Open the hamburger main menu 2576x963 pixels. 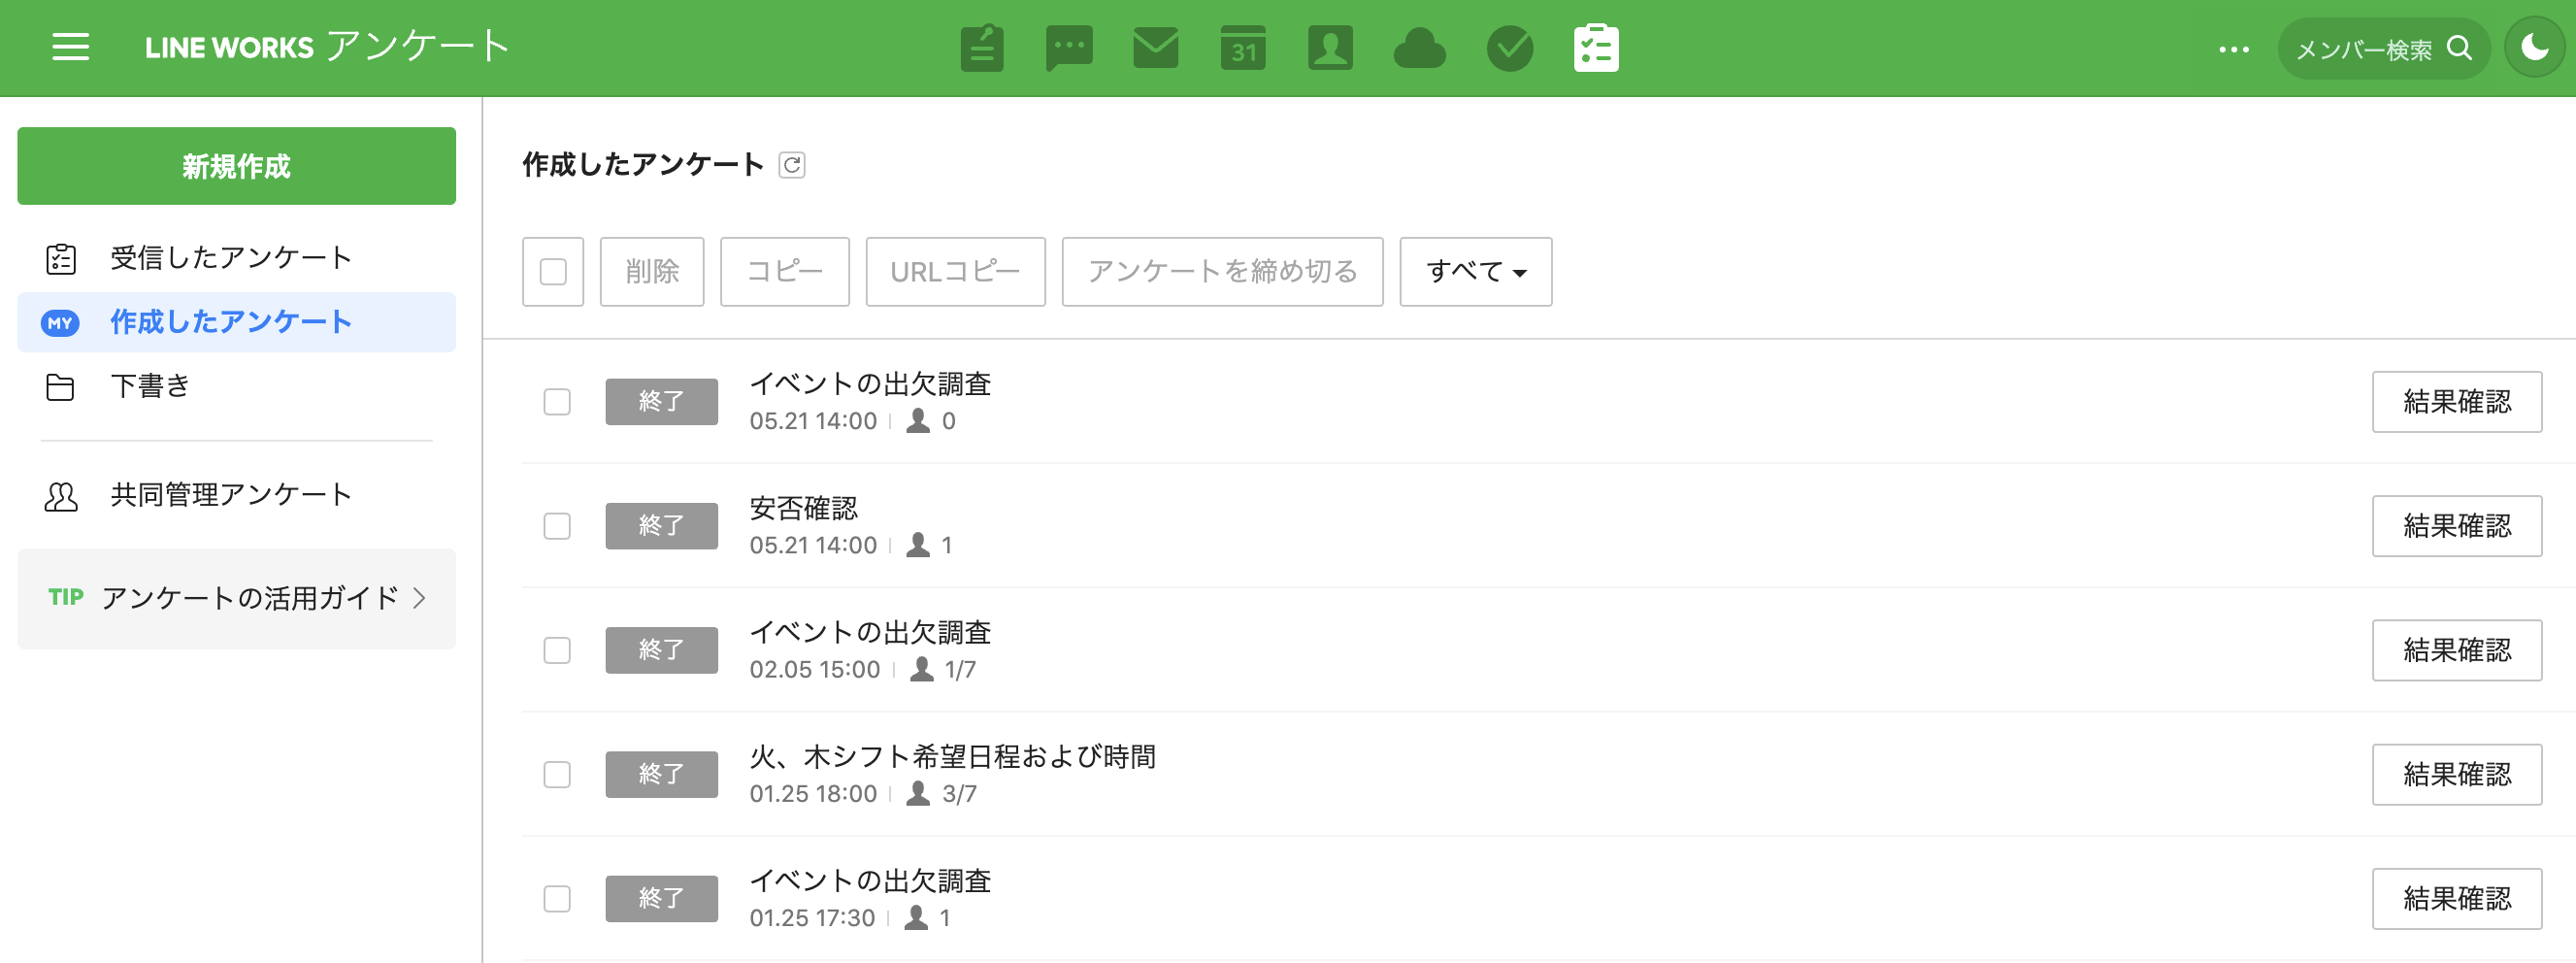tap(71, 47)
